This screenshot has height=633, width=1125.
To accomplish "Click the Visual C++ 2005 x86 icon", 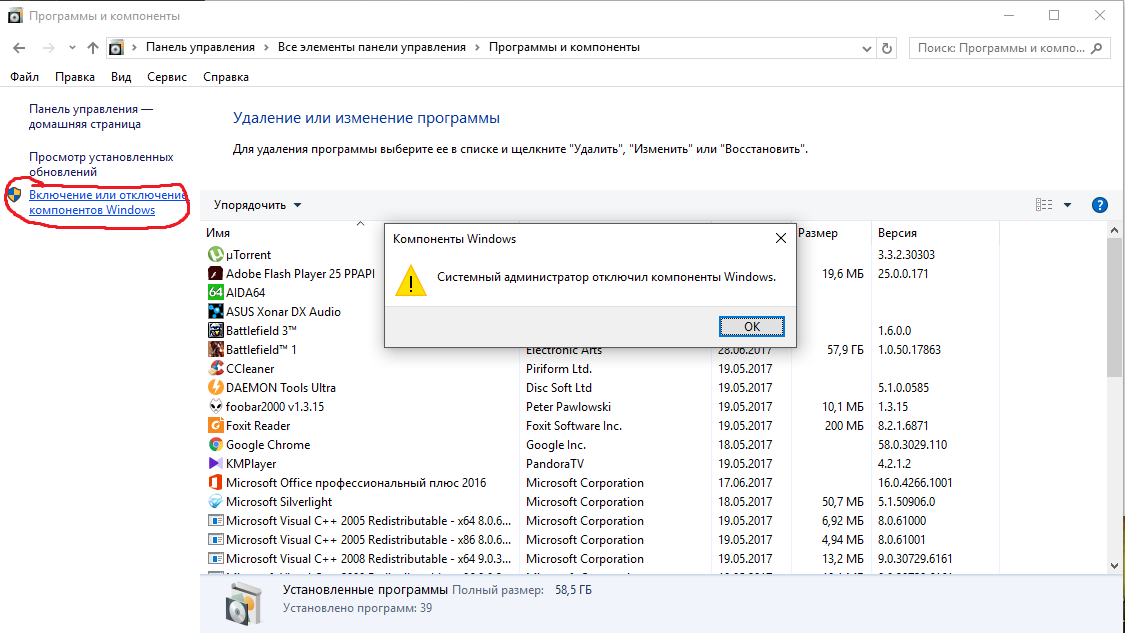I will pyautogui.click(x=215, y=540).
